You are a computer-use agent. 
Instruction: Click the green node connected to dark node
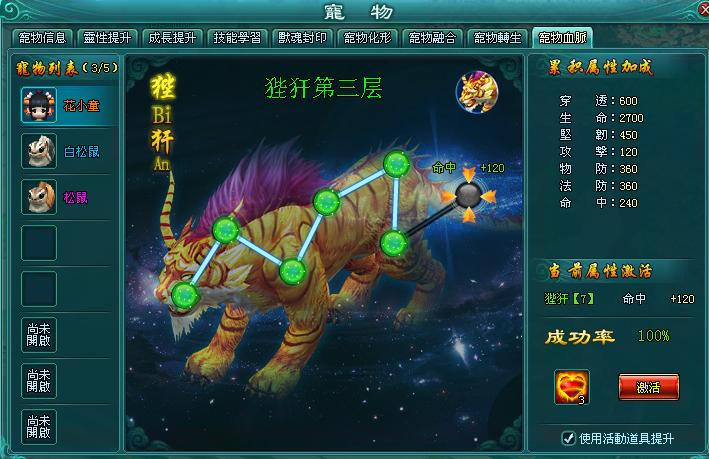(x=394, y=244)
